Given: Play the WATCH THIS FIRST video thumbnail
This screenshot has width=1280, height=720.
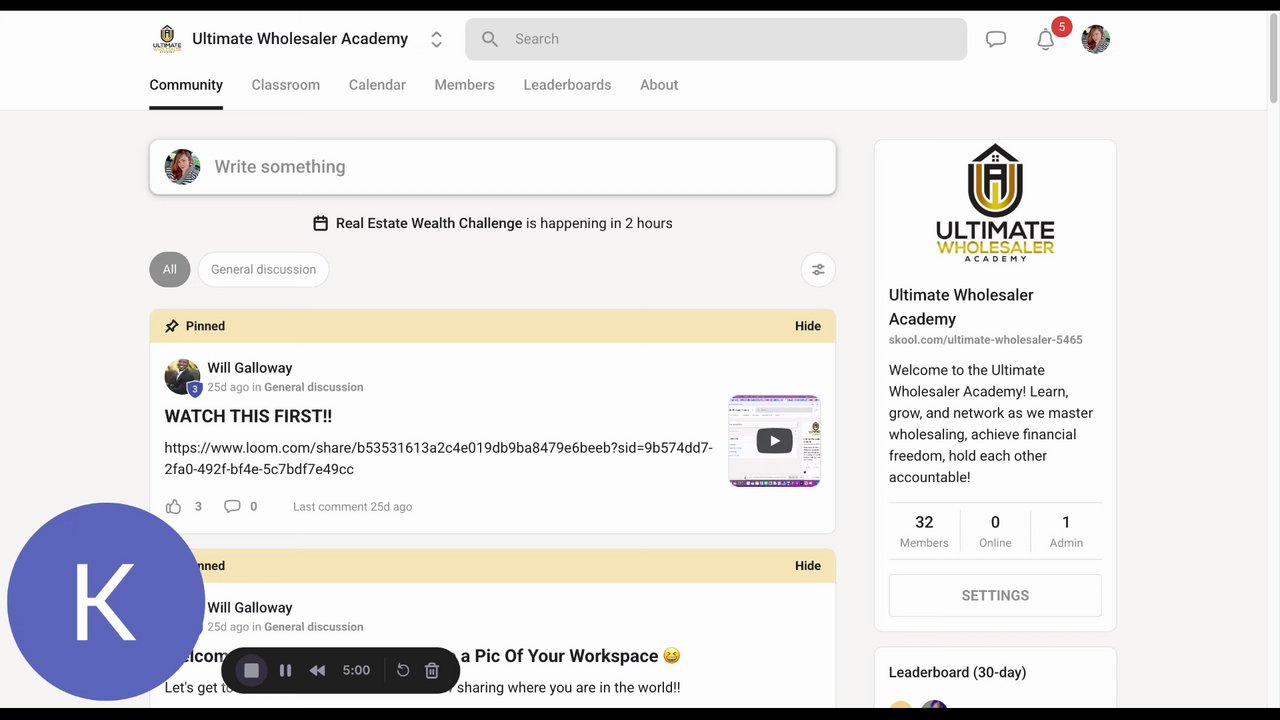Looking at the screenshot, I should tap(774, 441).
